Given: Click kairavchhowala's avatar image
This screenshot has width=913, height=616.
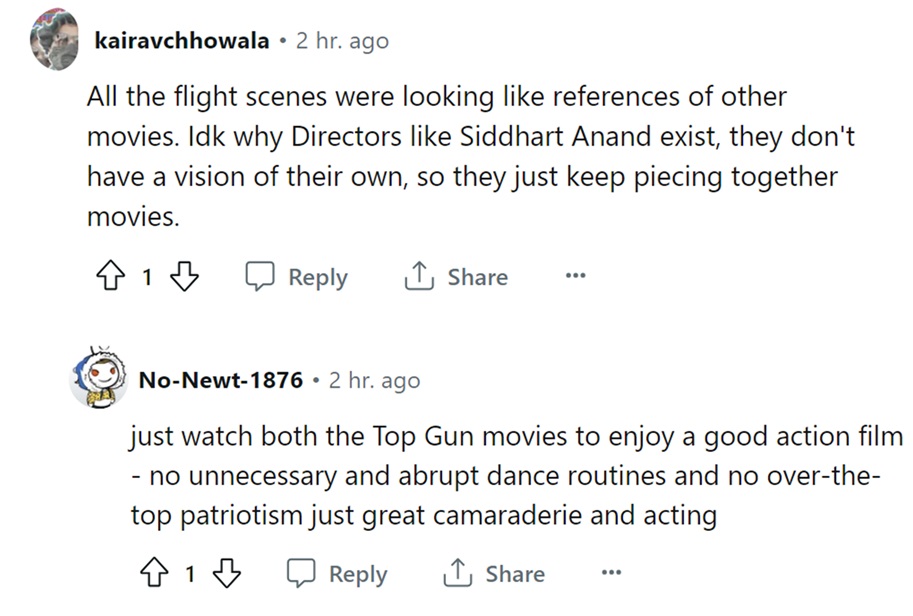Looking at the screenshot, I should click(54, 41).
